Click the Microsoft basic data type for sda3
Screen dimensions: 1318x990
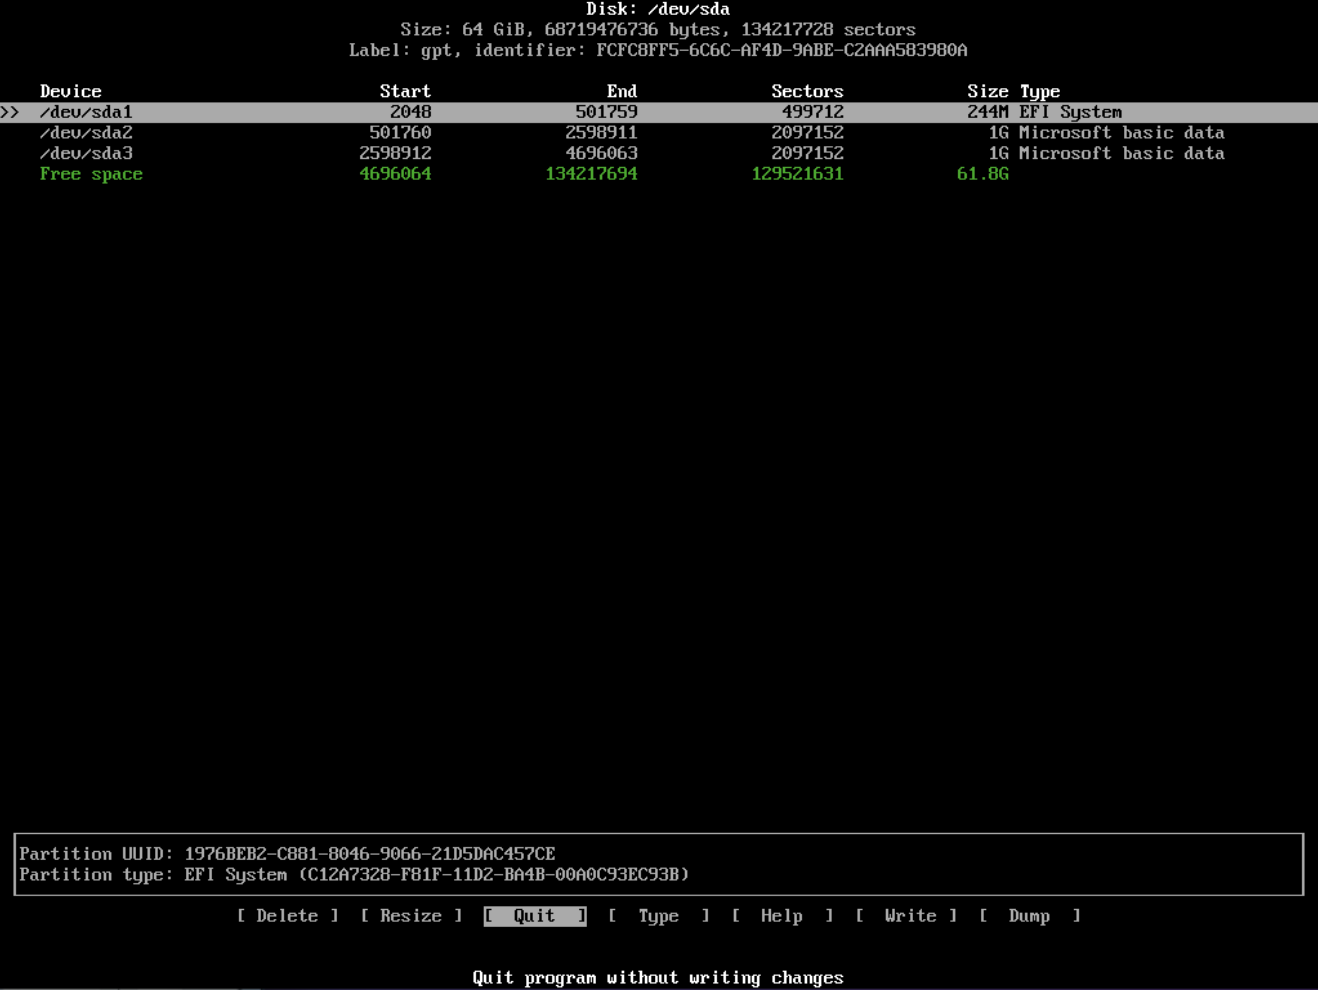tap(1122, 153)
